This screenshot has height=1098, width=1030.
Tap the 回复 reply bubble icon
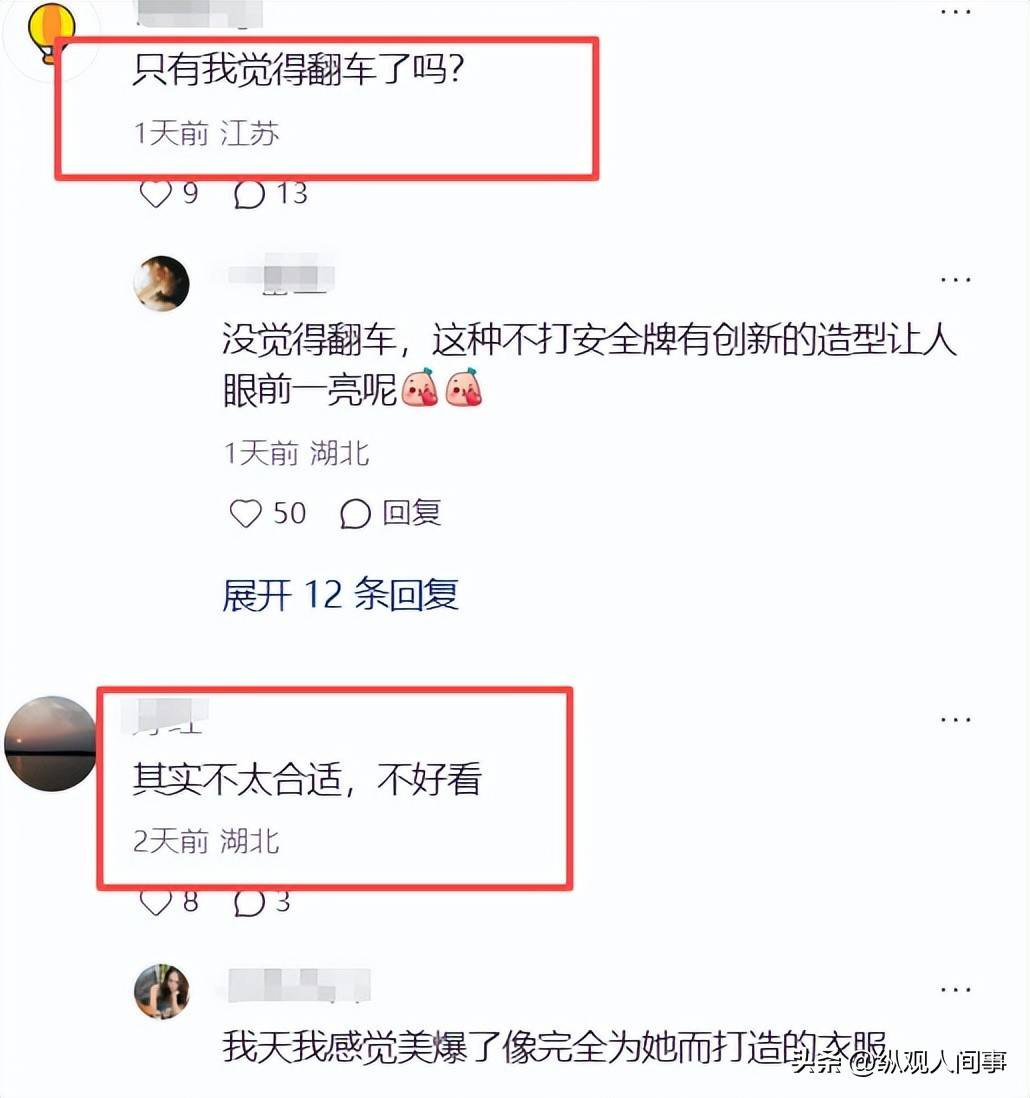[355, 513]
